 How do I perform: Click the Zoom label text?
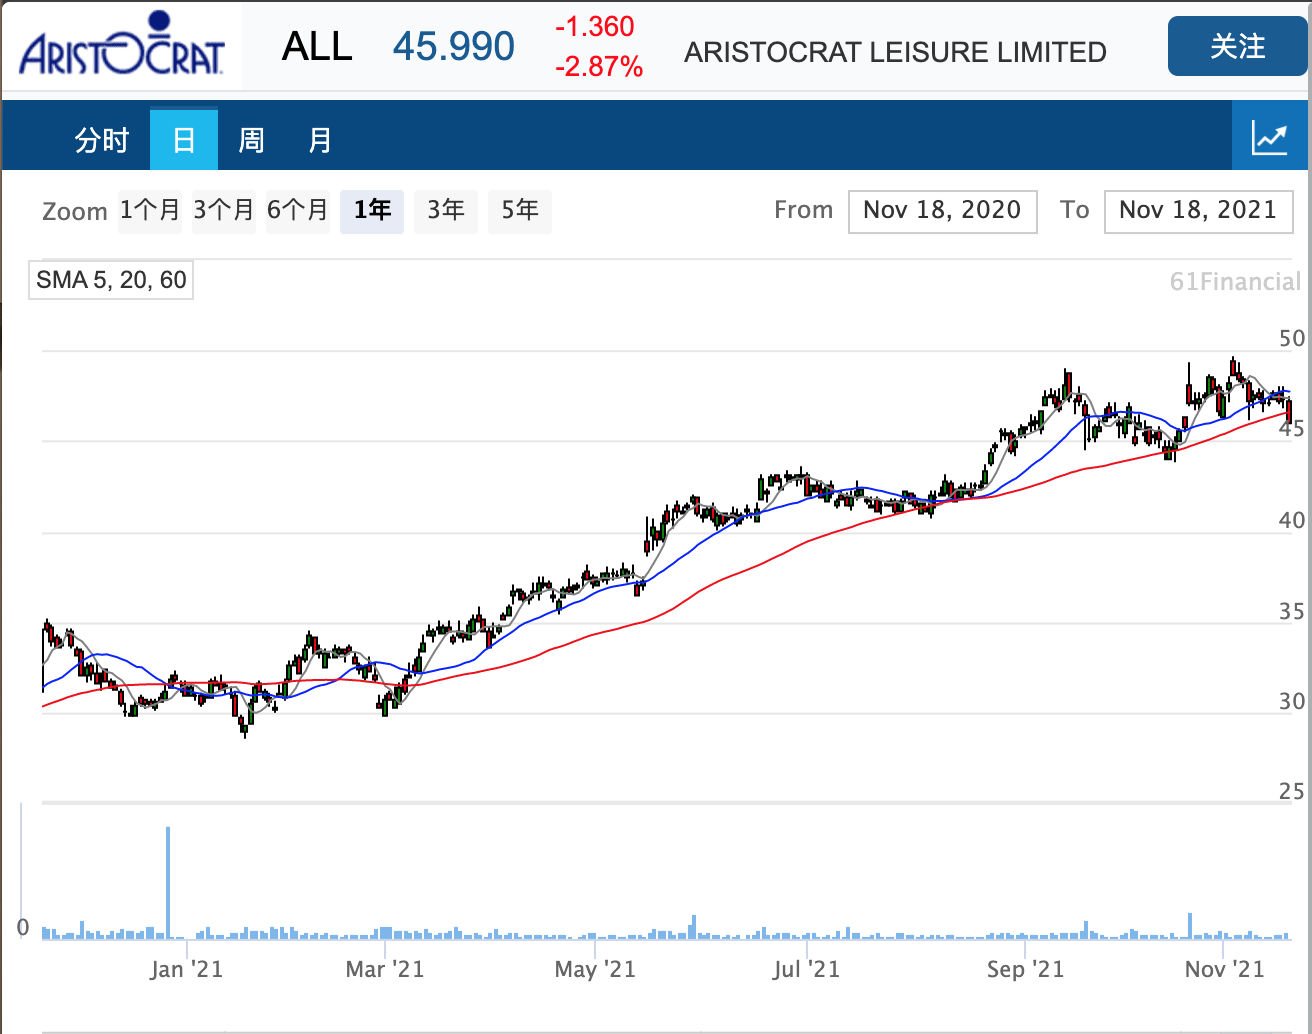[x=75, y=212]
